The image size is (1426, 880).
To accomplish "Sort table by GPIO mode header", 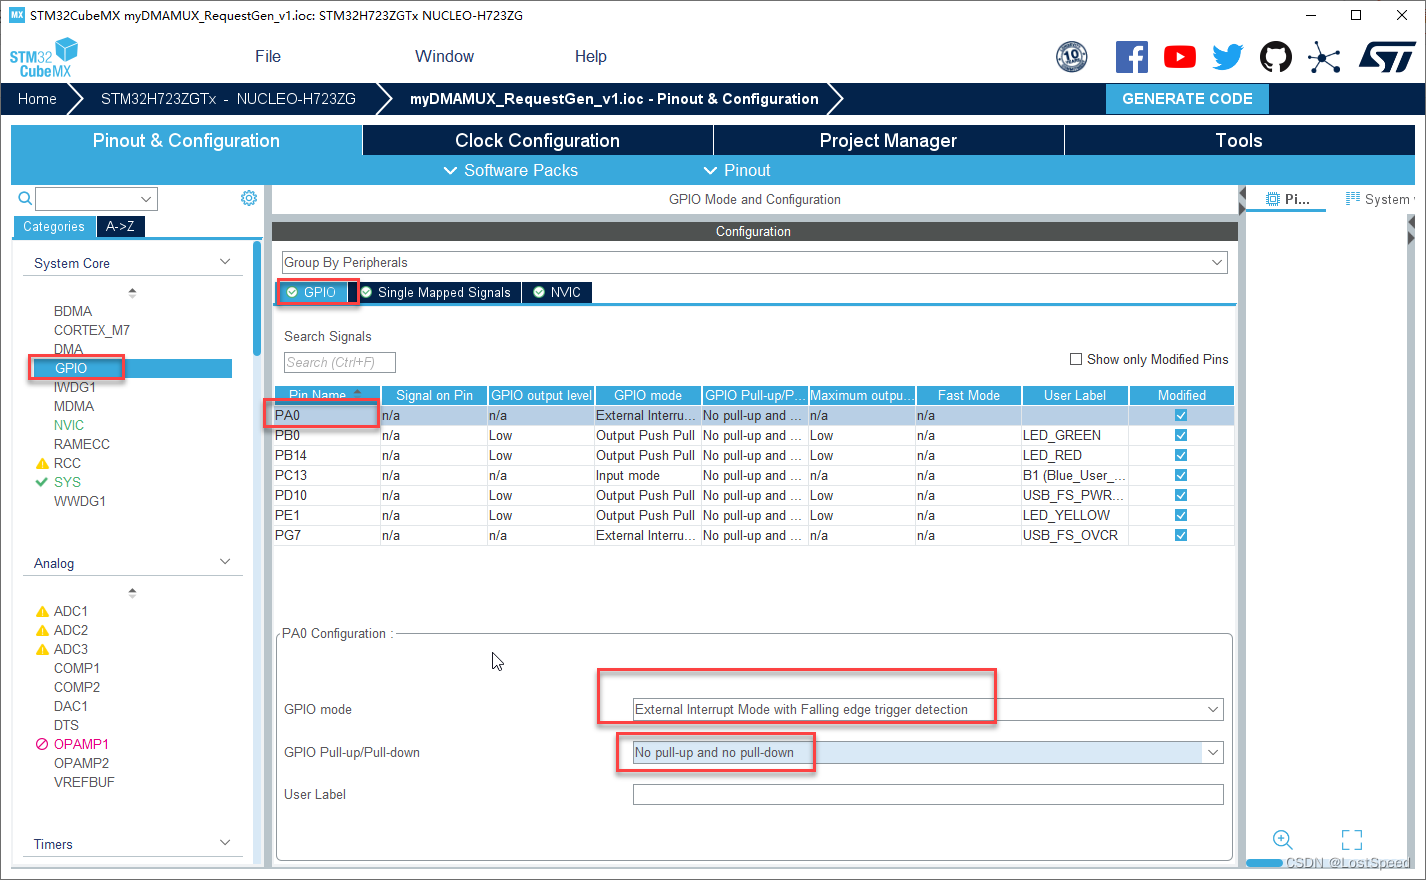I will click(648, 395).
